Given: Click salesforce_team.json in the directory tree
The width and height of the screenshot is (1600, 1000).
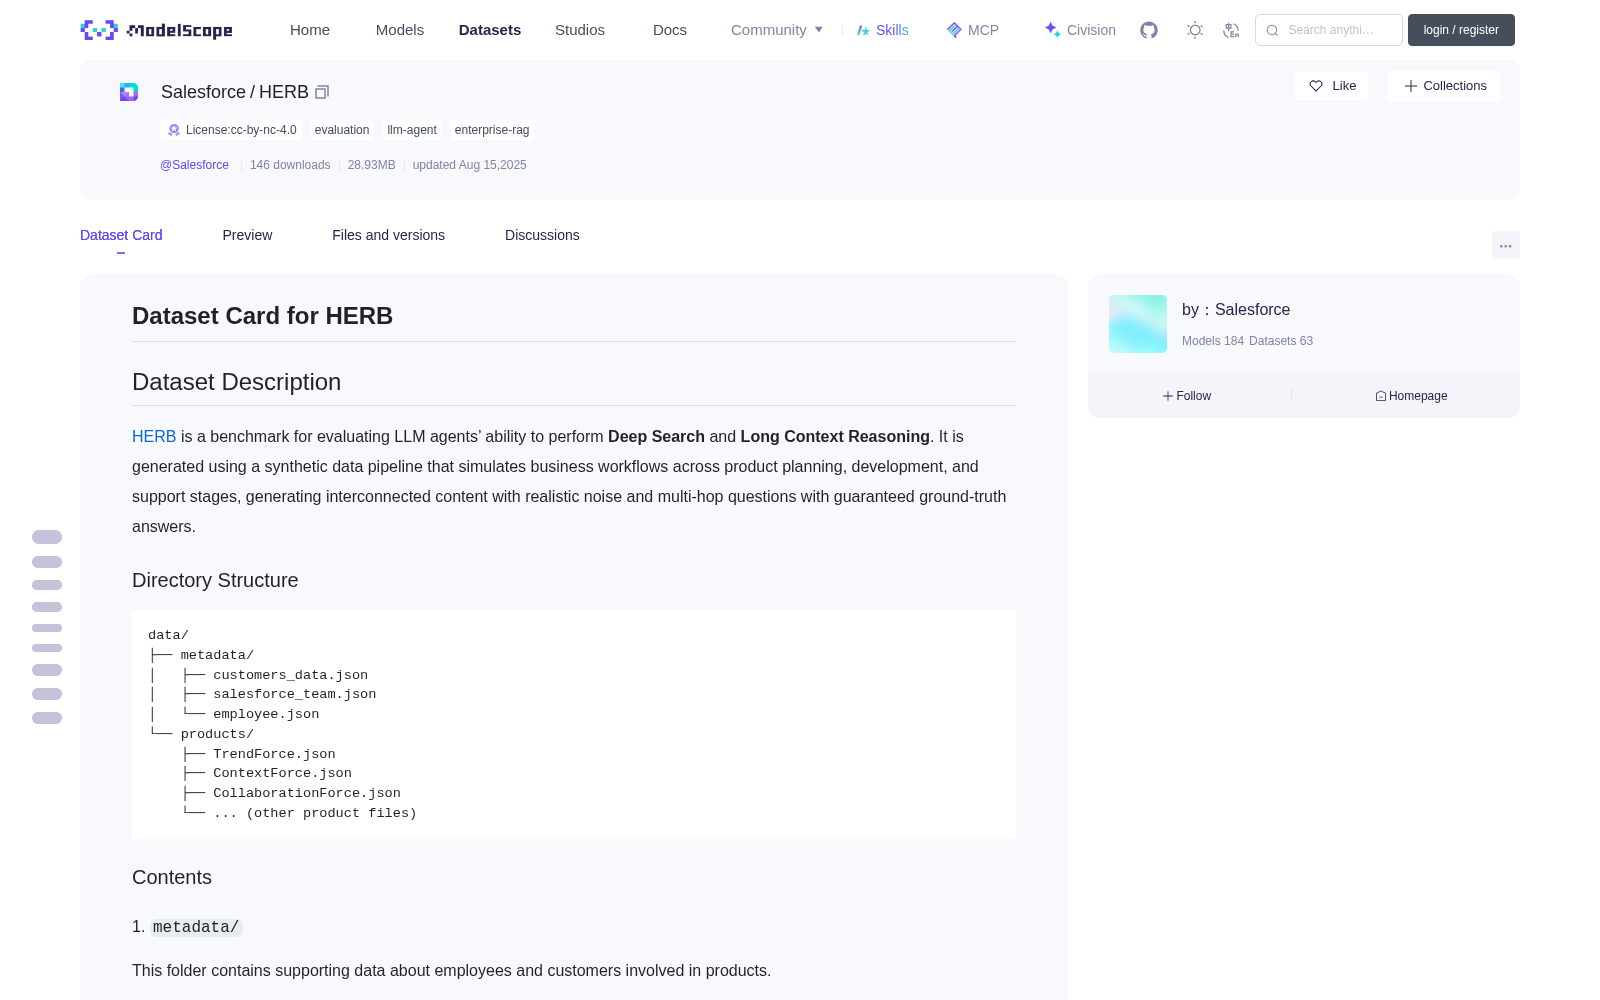Looking at the screenshot, I should point(295,694).
